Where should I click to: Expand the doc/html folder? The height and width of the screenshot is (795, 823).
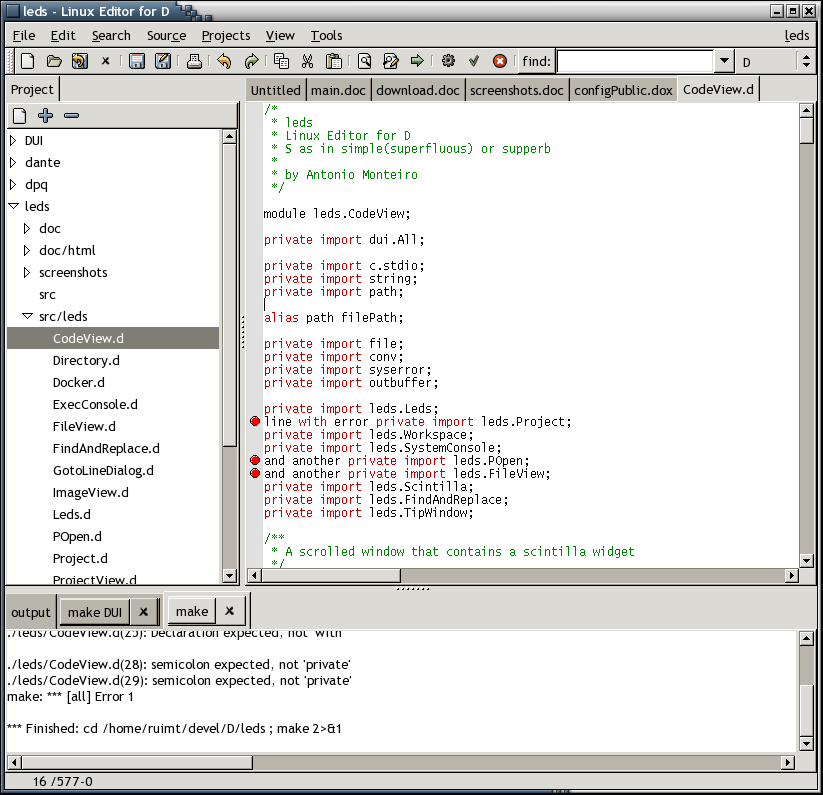coord(27,251)
